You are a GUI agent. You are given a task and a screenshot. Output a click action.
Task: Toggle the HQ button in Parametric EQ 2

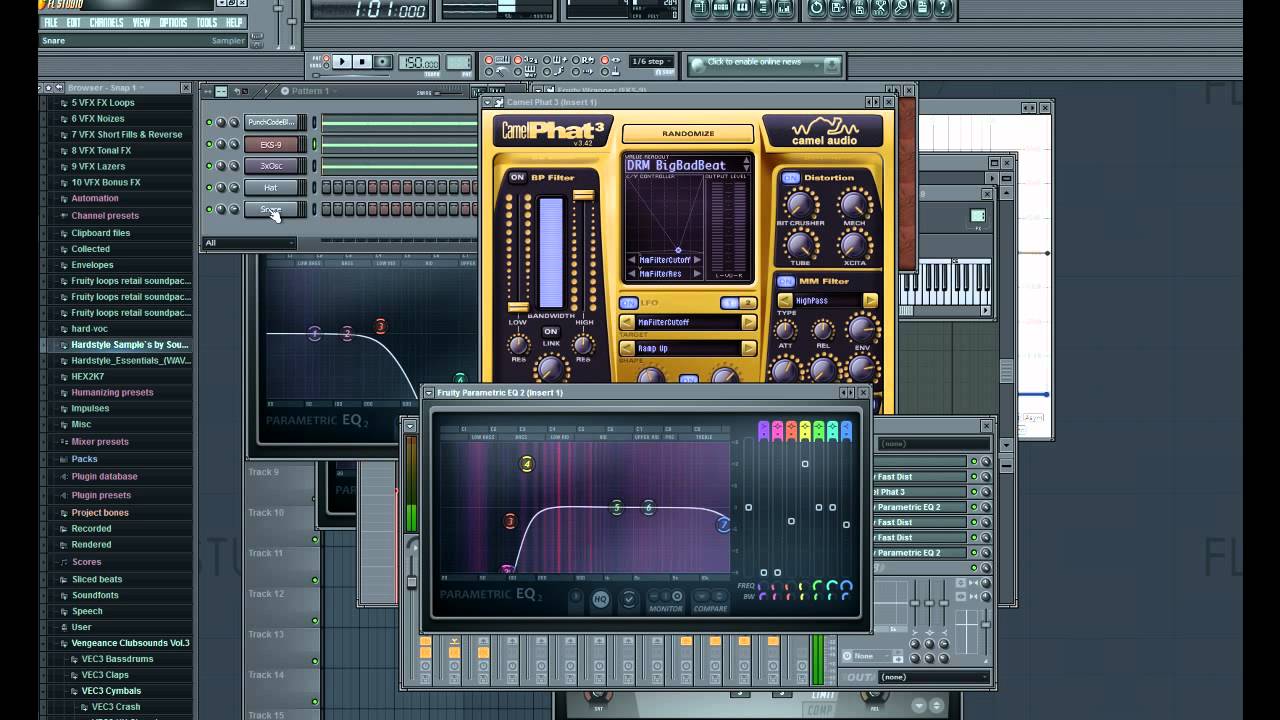(600, 599)
